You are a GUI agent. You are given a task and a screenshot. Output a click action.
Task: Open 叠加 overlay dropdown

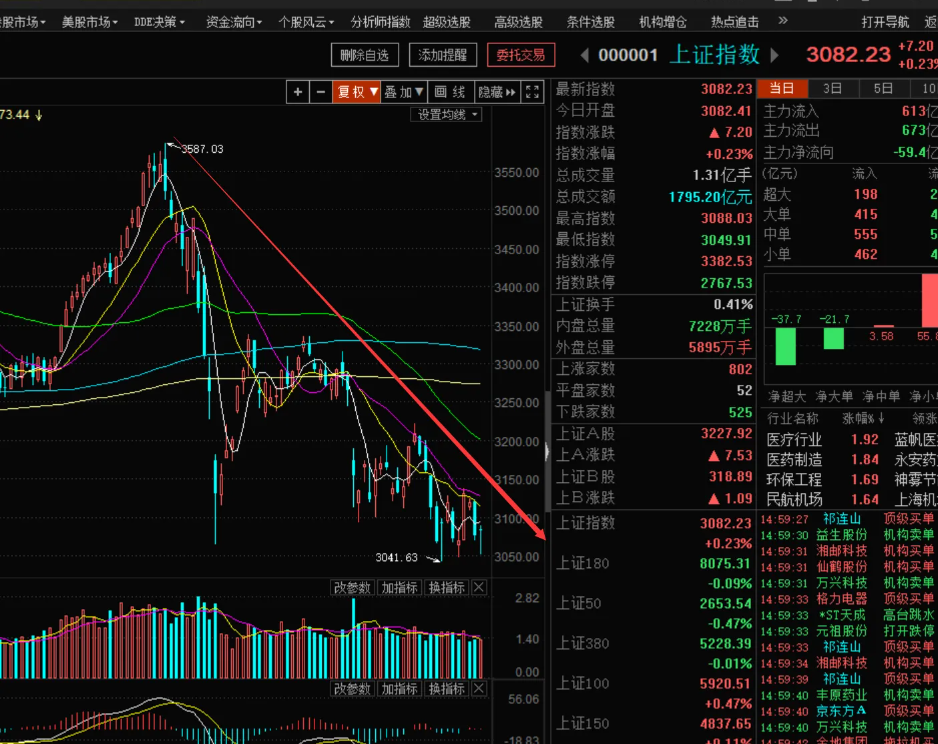point(404,92)
